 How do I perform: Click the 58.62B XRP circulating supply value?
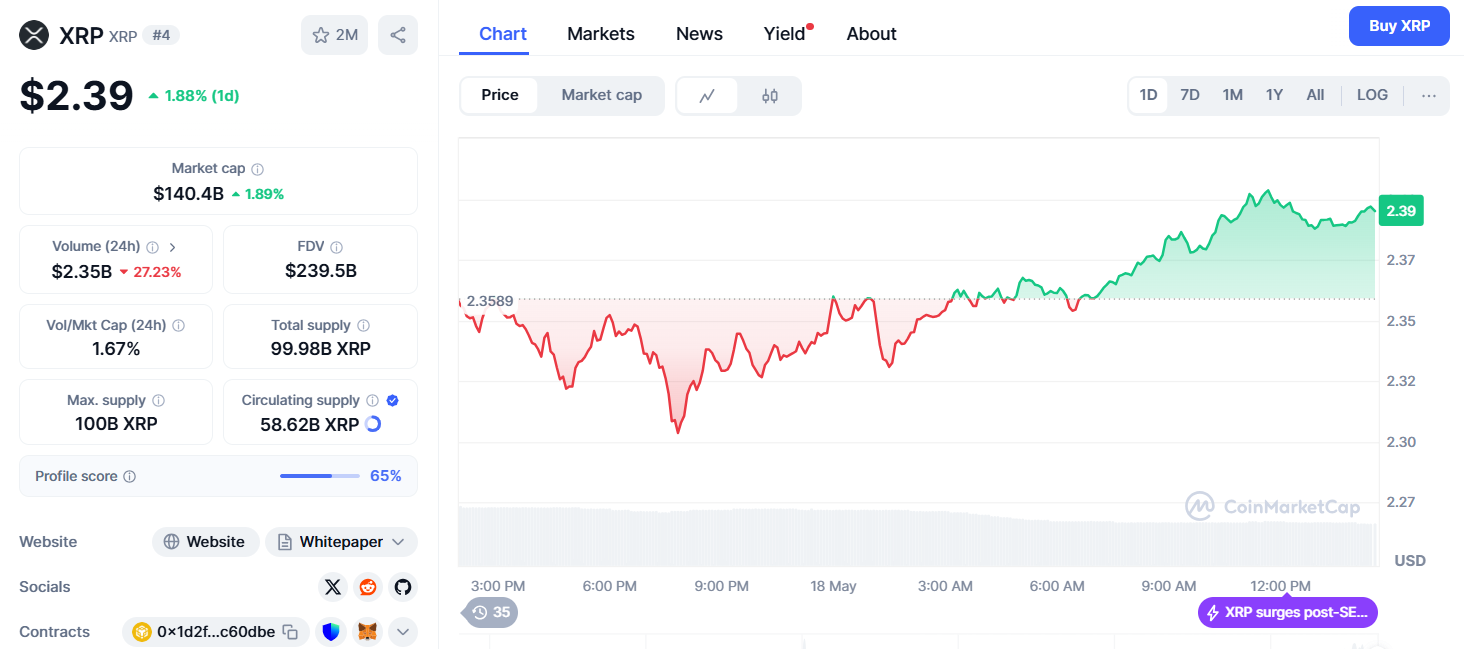(x=310, y=424)
